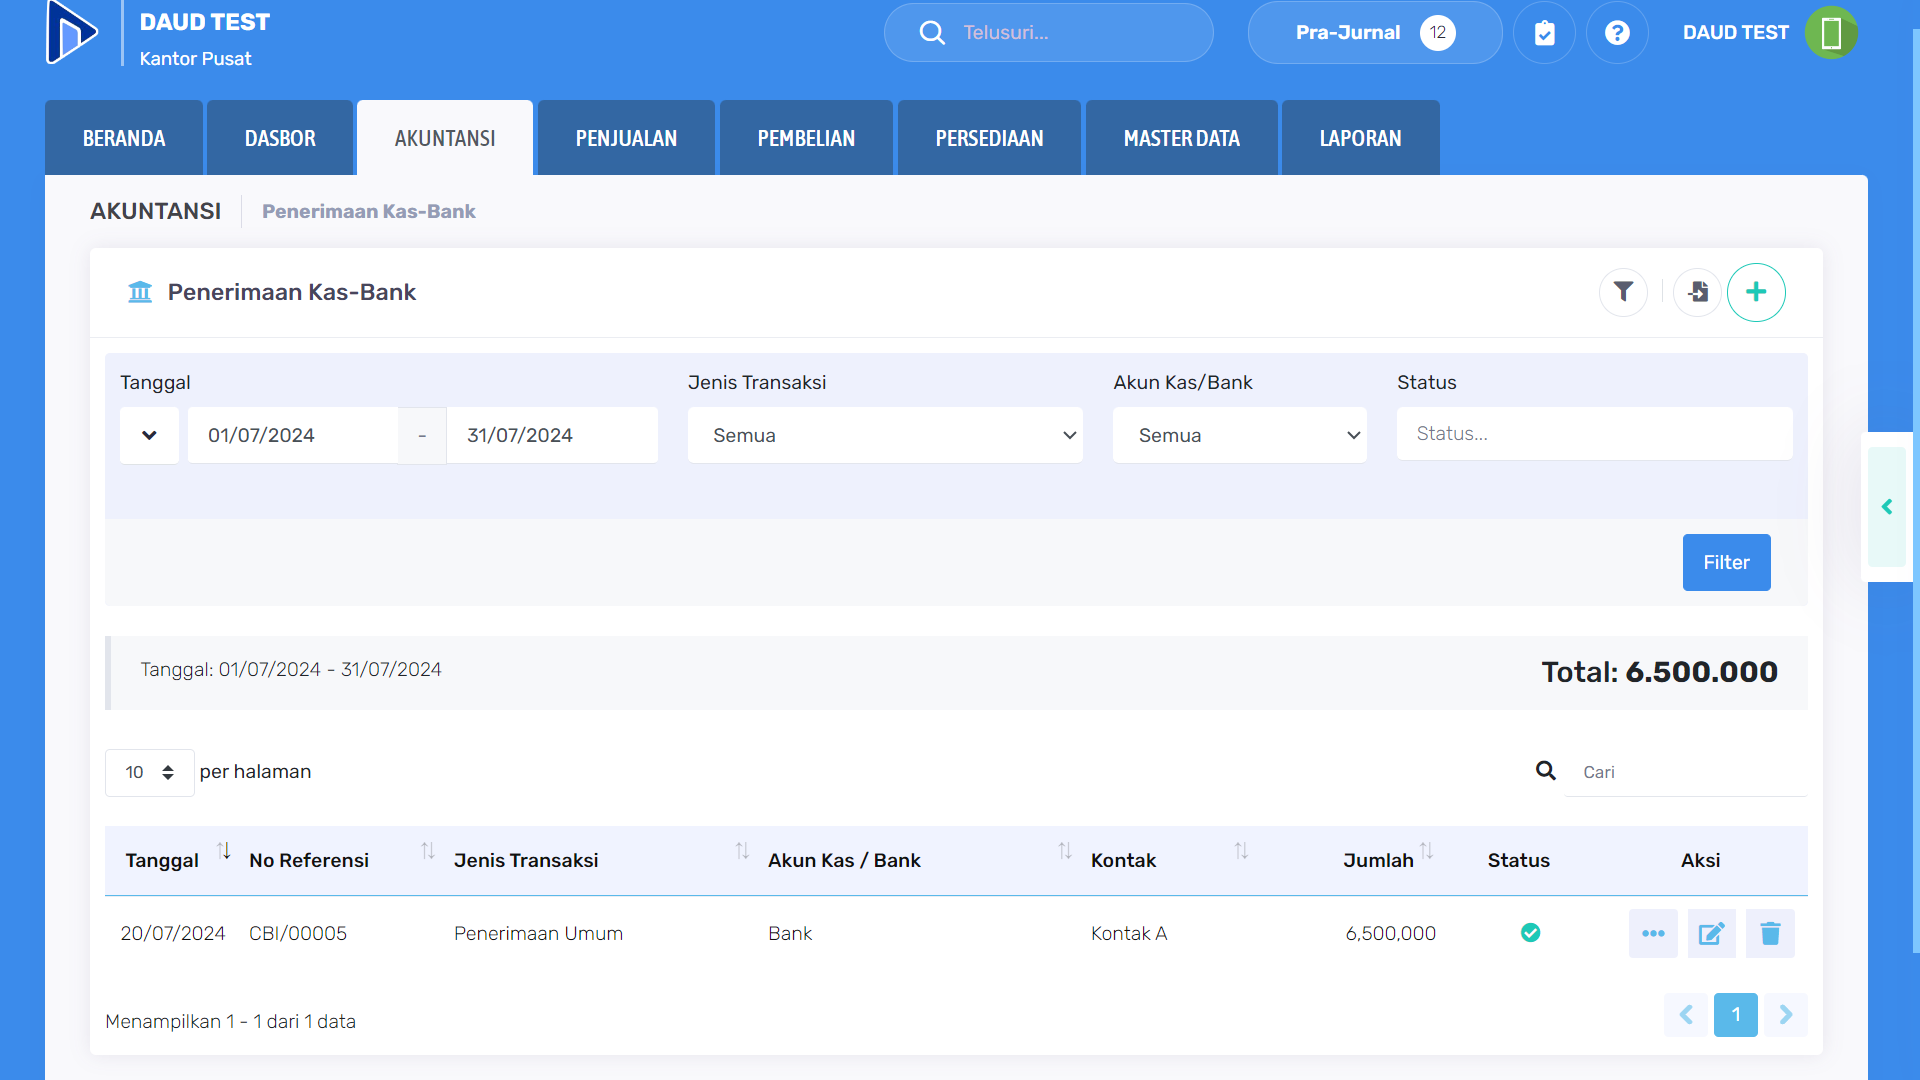Image resolution: width=1920 pixels, height=1080 pixels.
Task: Select the AKUNTANSI tab
Action: (x=445, y=138)
